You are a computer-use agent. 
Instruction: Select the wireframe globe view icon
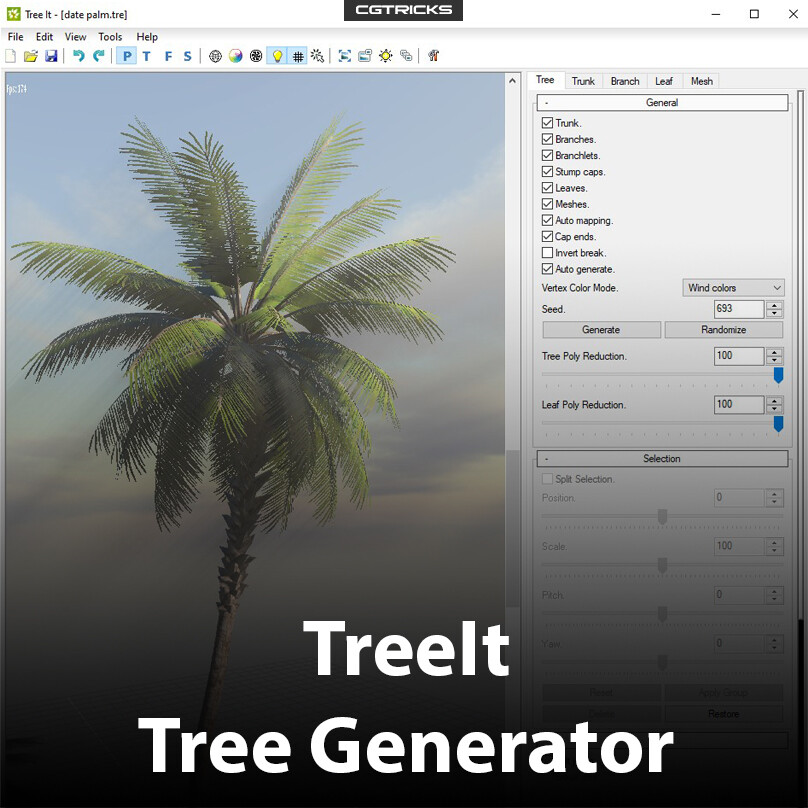click(x=214, y=56)
